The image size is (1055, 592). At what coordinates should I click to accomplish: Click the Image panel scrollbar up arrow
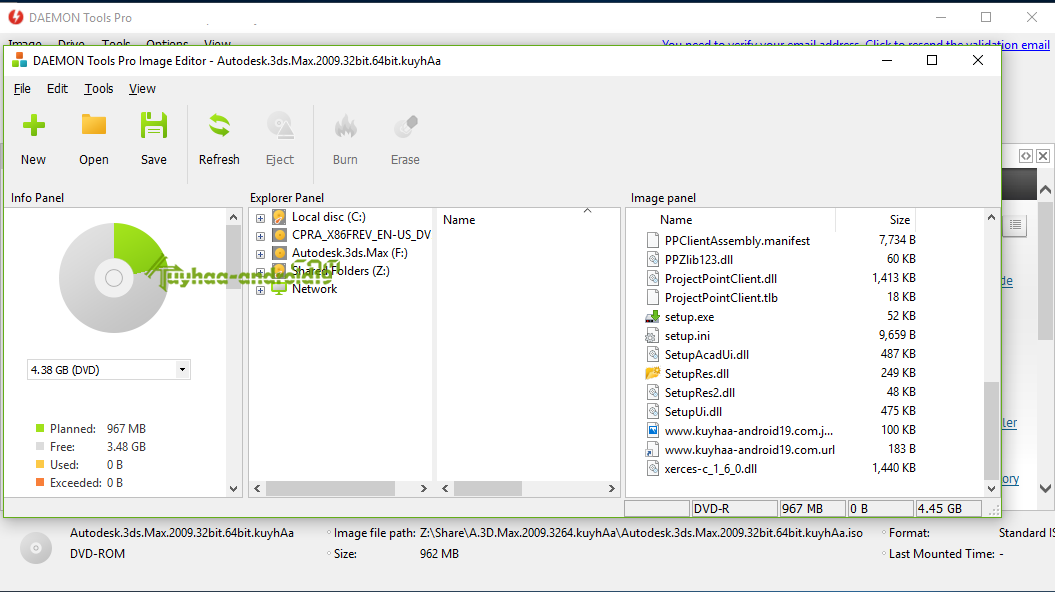[991, 217]
